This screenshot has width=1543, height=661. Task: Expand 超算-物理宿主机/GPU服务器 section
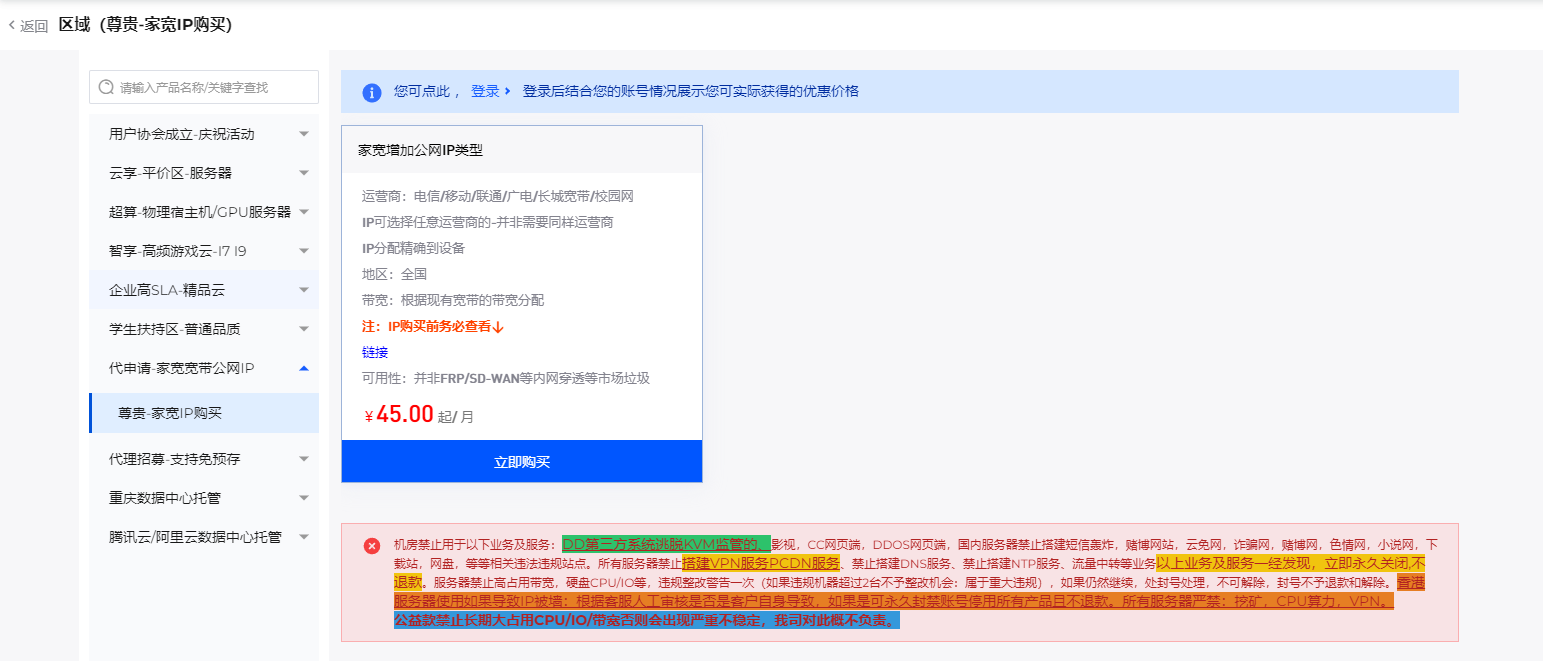(x=304, y=212)
